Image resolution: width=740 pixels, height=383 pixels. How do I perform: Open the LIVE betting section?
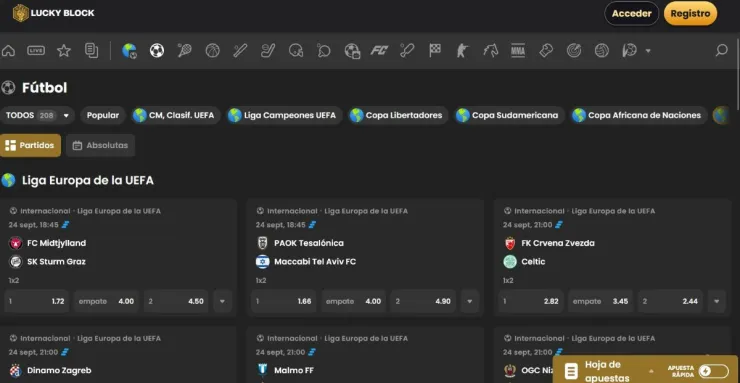(36, 50)
